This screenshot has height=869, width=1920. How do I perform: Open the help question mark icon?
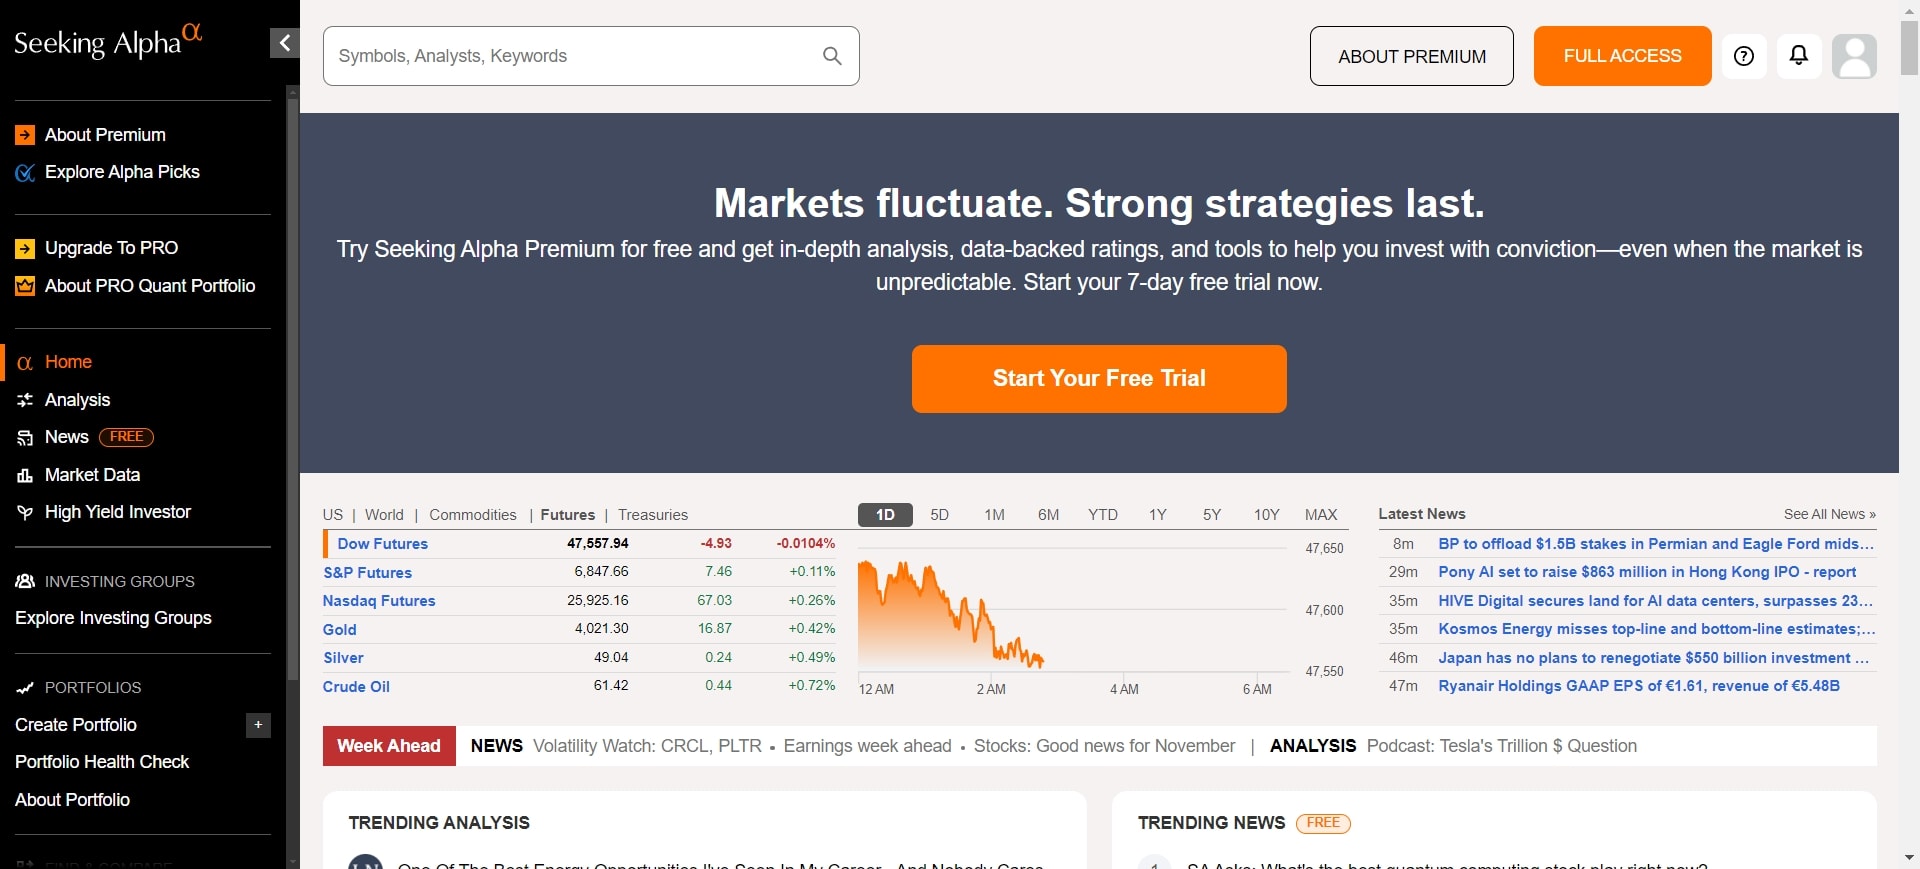coord(1744,56)
